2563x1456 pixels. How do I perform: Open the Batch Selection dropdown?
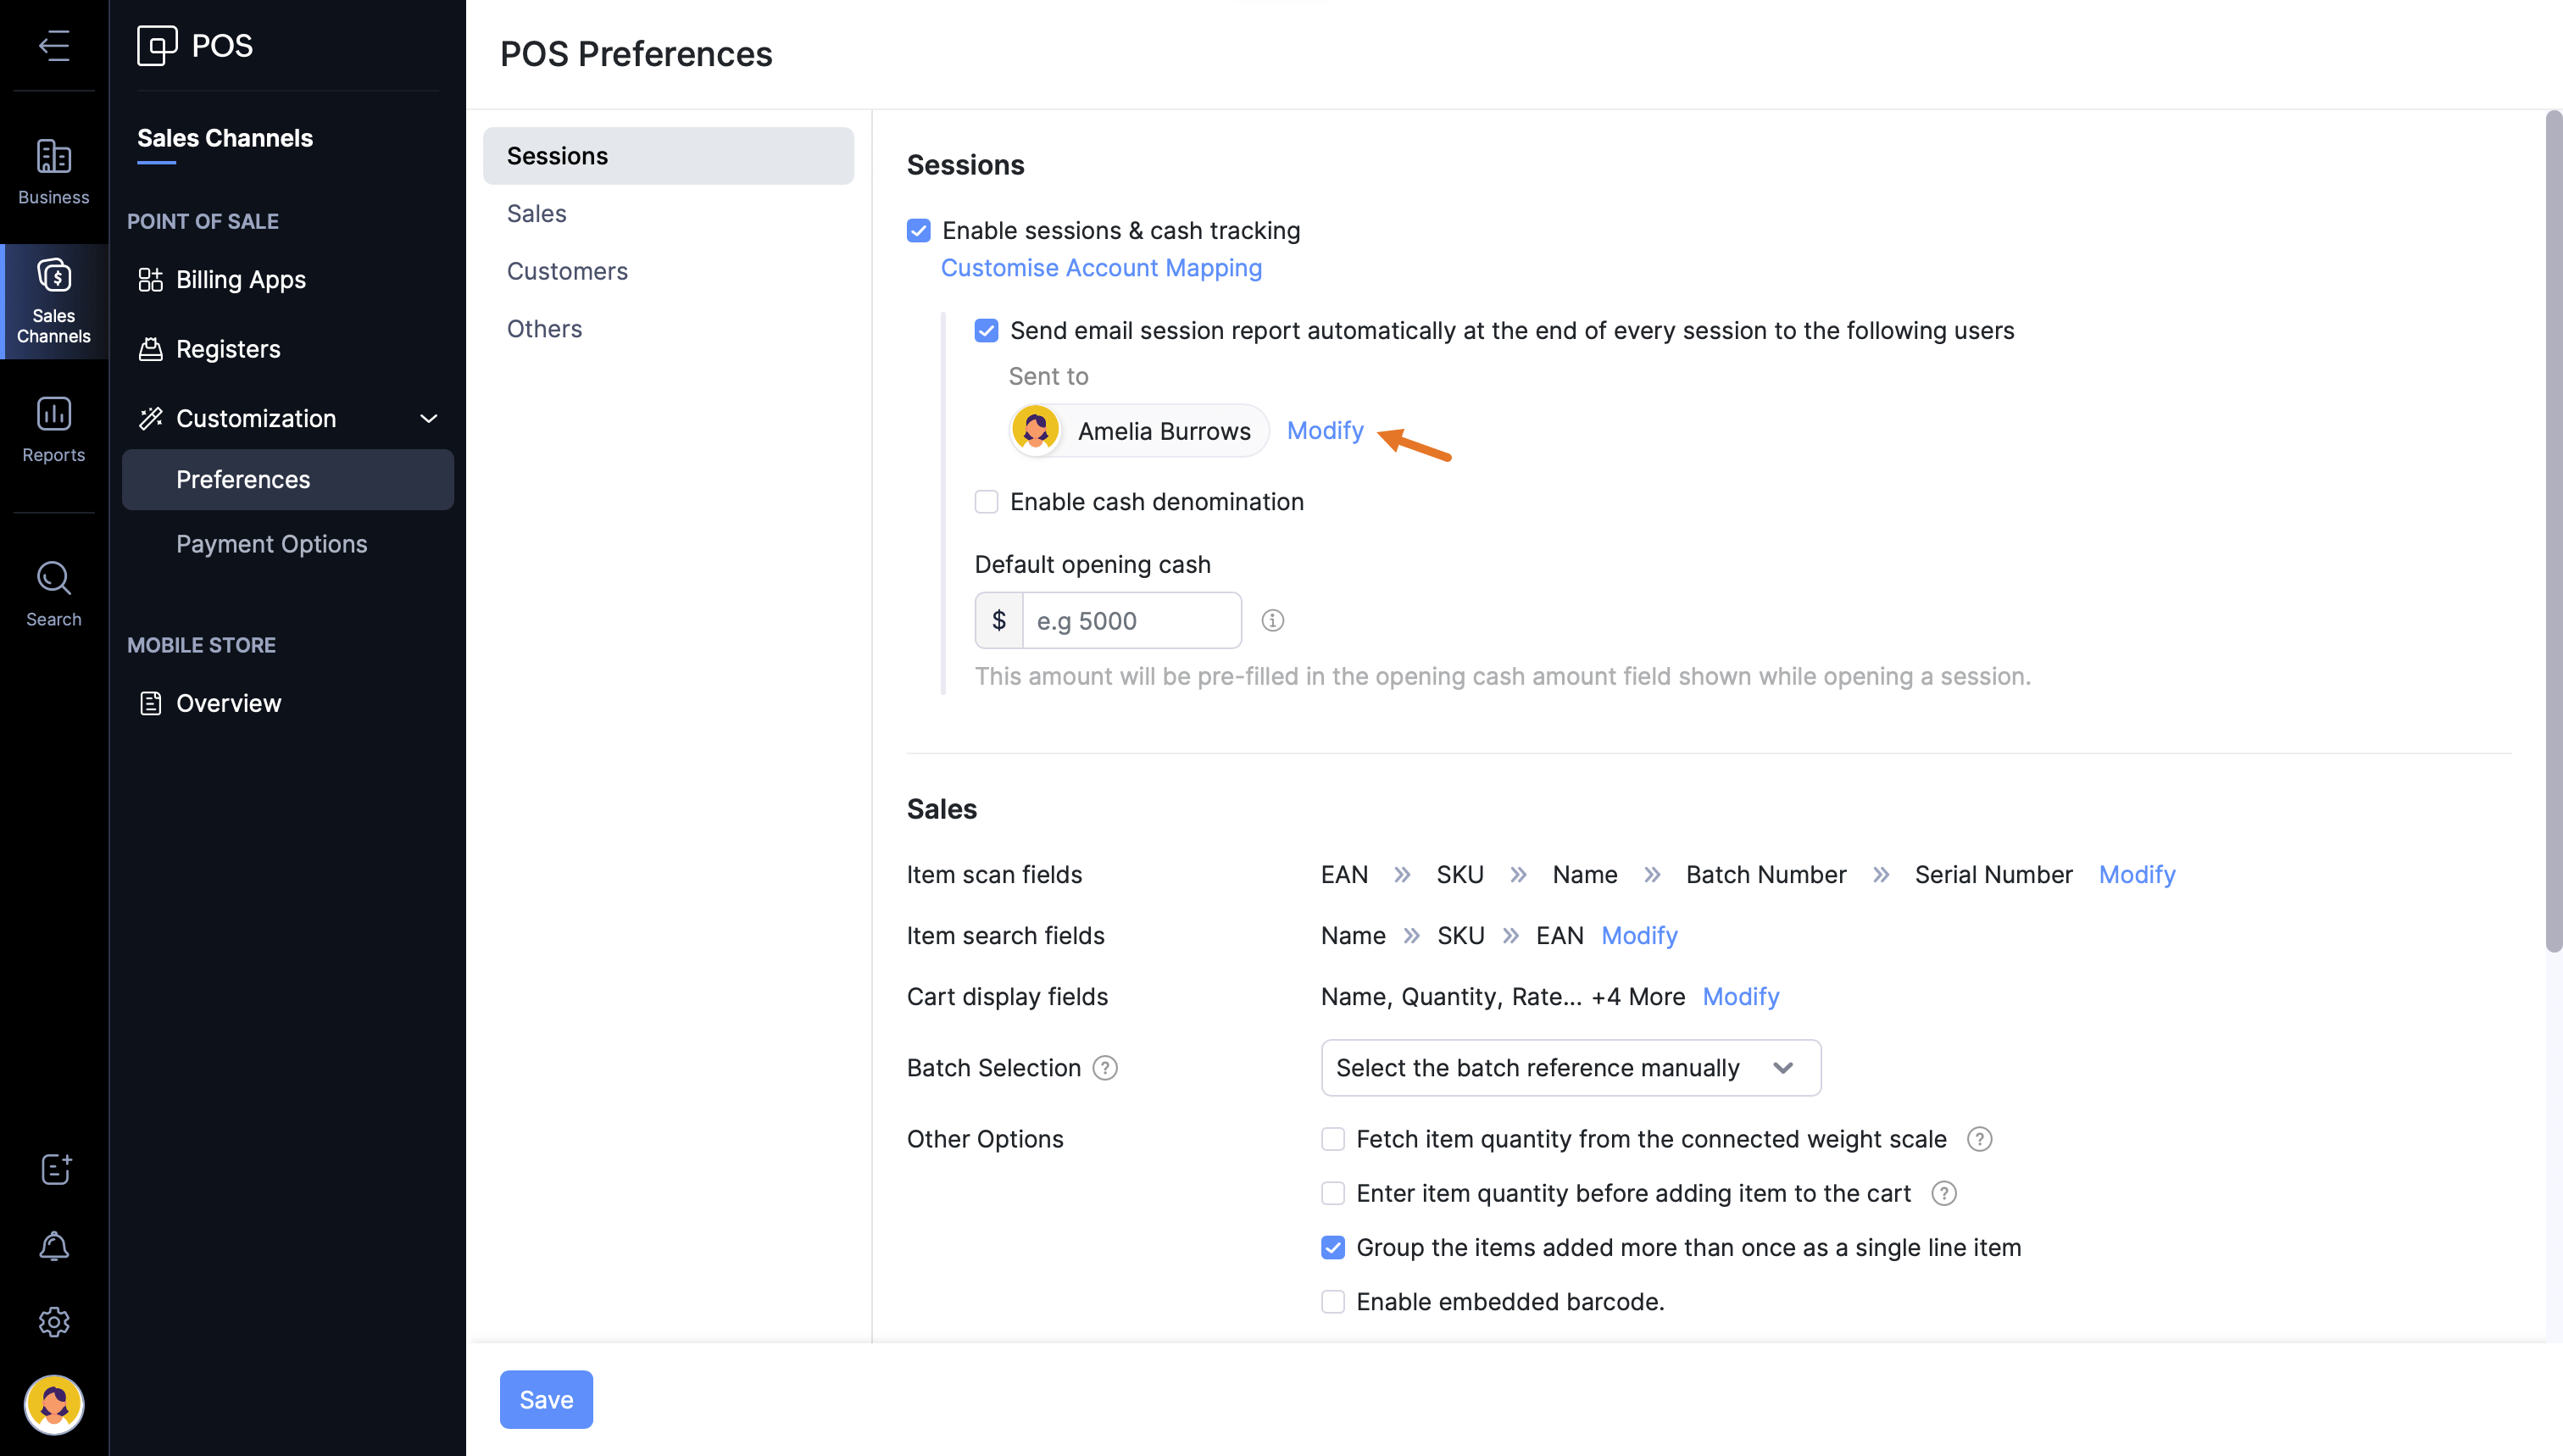click(x=1570, y=1068)
